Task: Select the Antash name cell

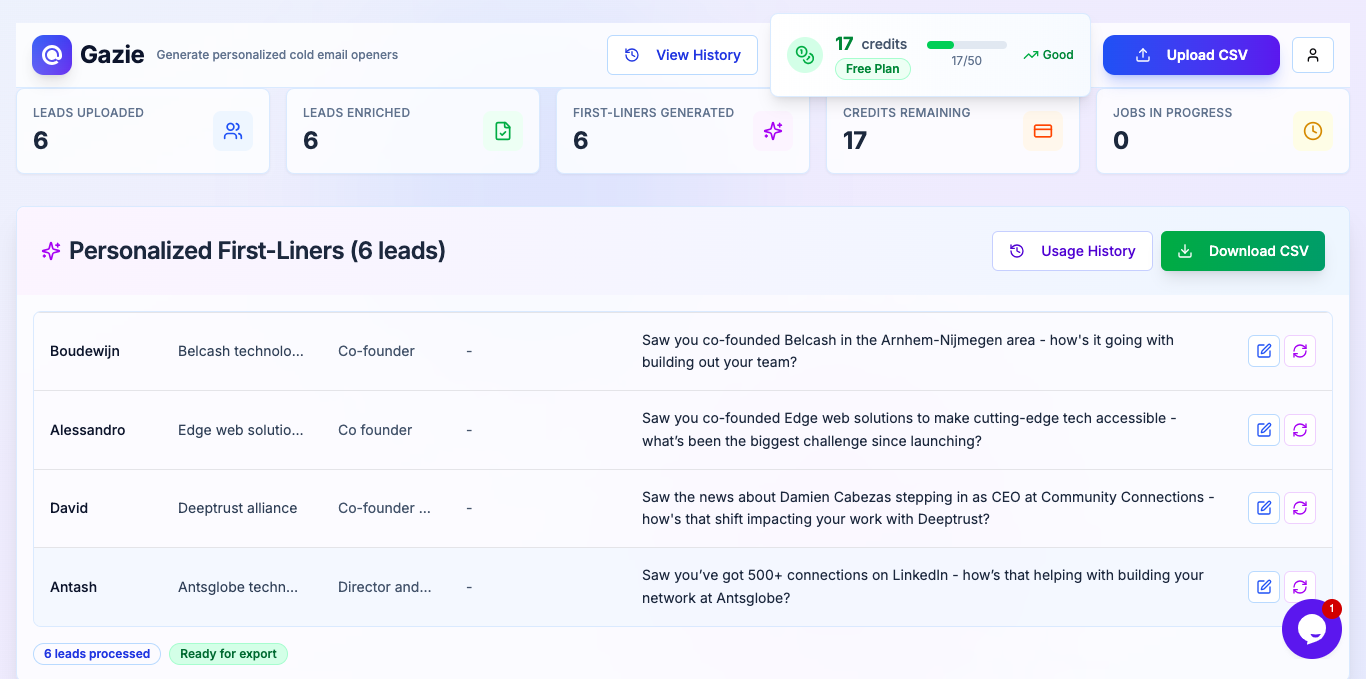Action: pyautogui.click(x=74, y=587)
